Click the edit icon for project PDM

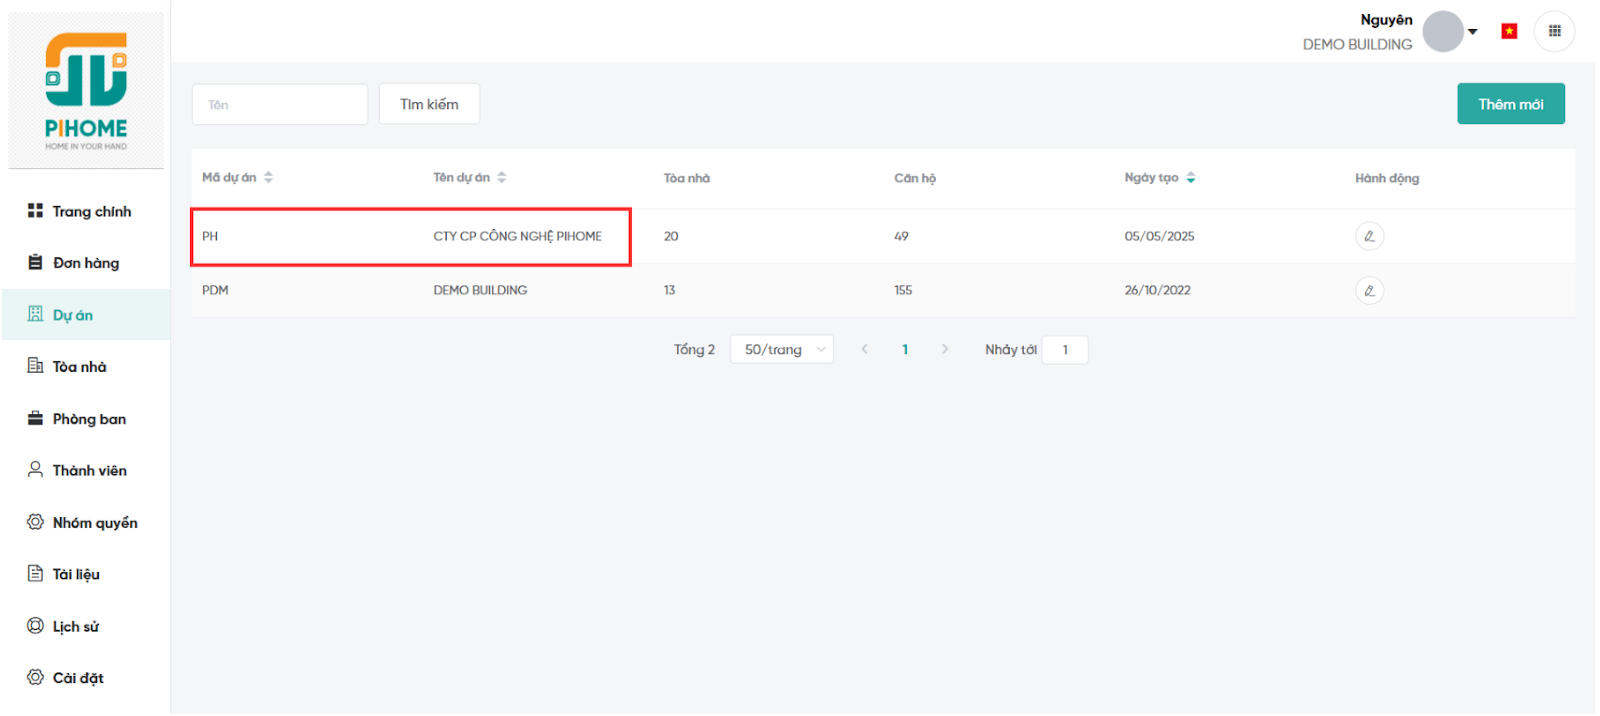pos(1369,290)
